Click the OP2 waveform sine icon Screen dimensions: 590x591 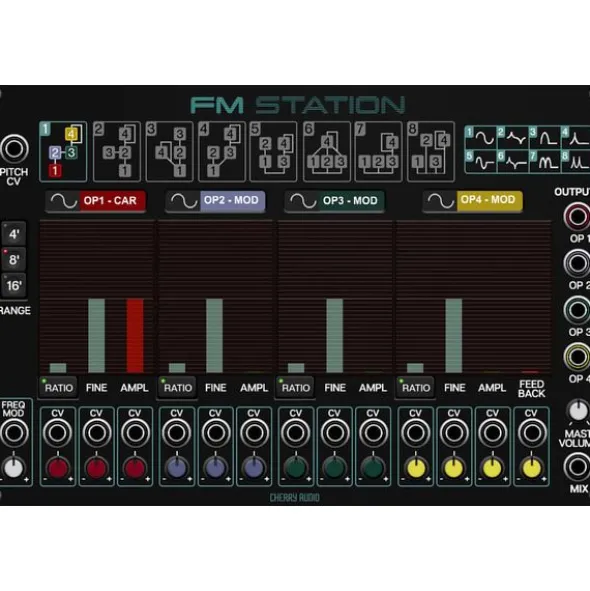point(184,201)
